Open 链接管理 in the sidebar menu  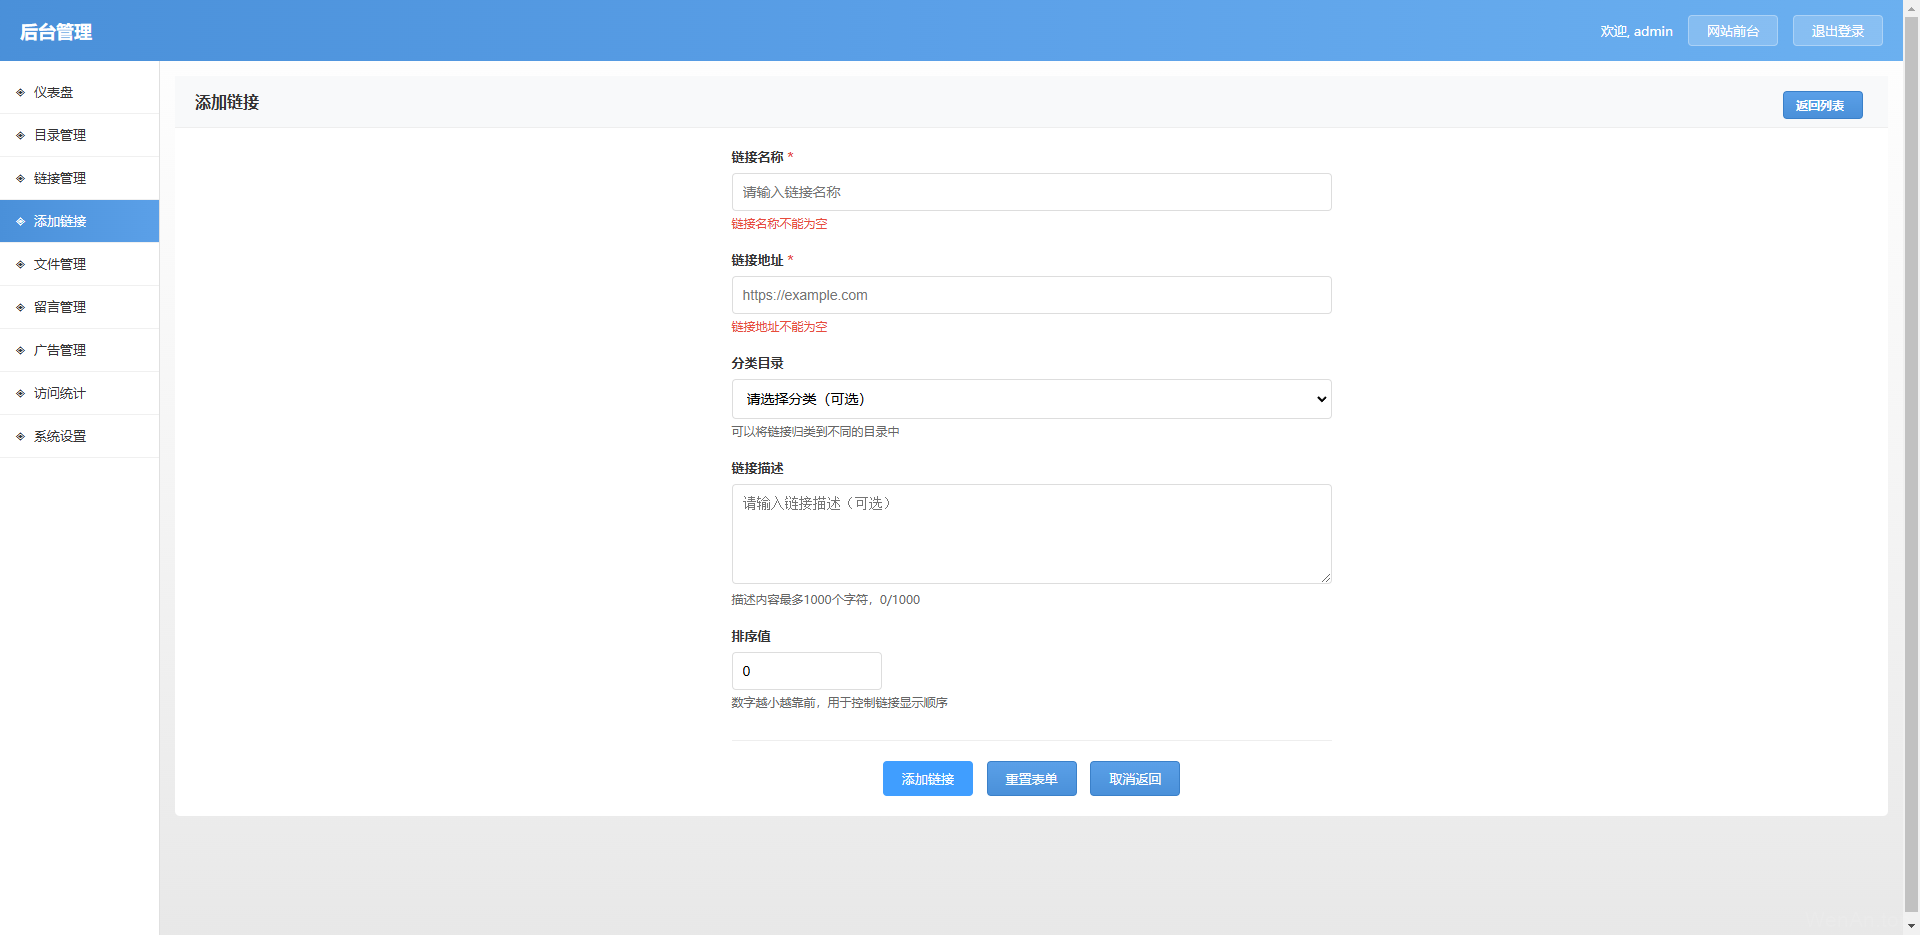(60, 178)
